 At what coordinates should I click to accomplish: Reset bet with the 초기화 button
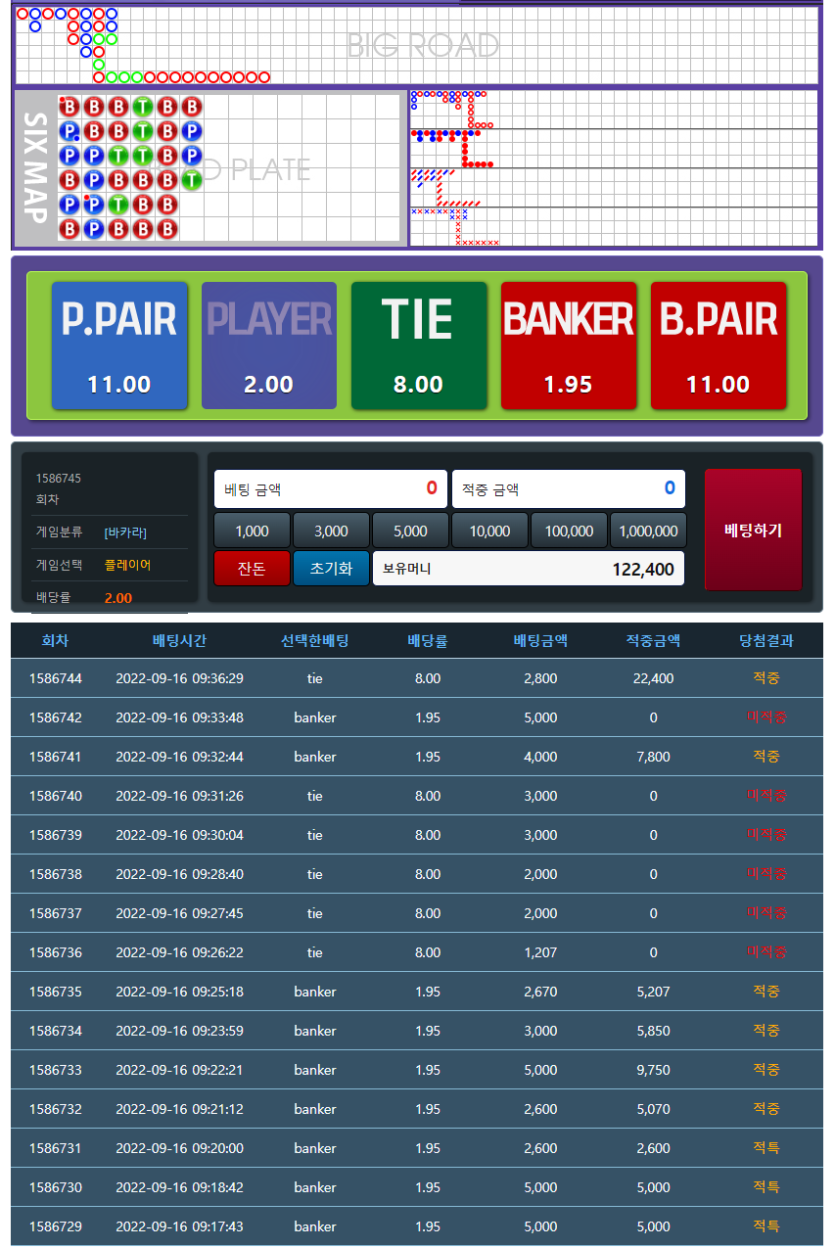[x=331, y=568]
